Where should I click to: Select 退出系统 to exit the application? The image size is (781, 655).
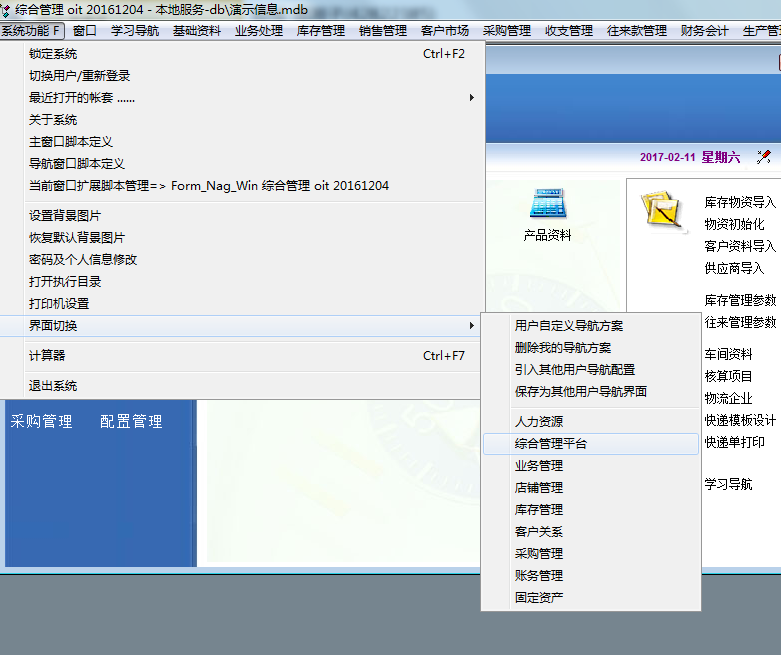tap(53, 386)
